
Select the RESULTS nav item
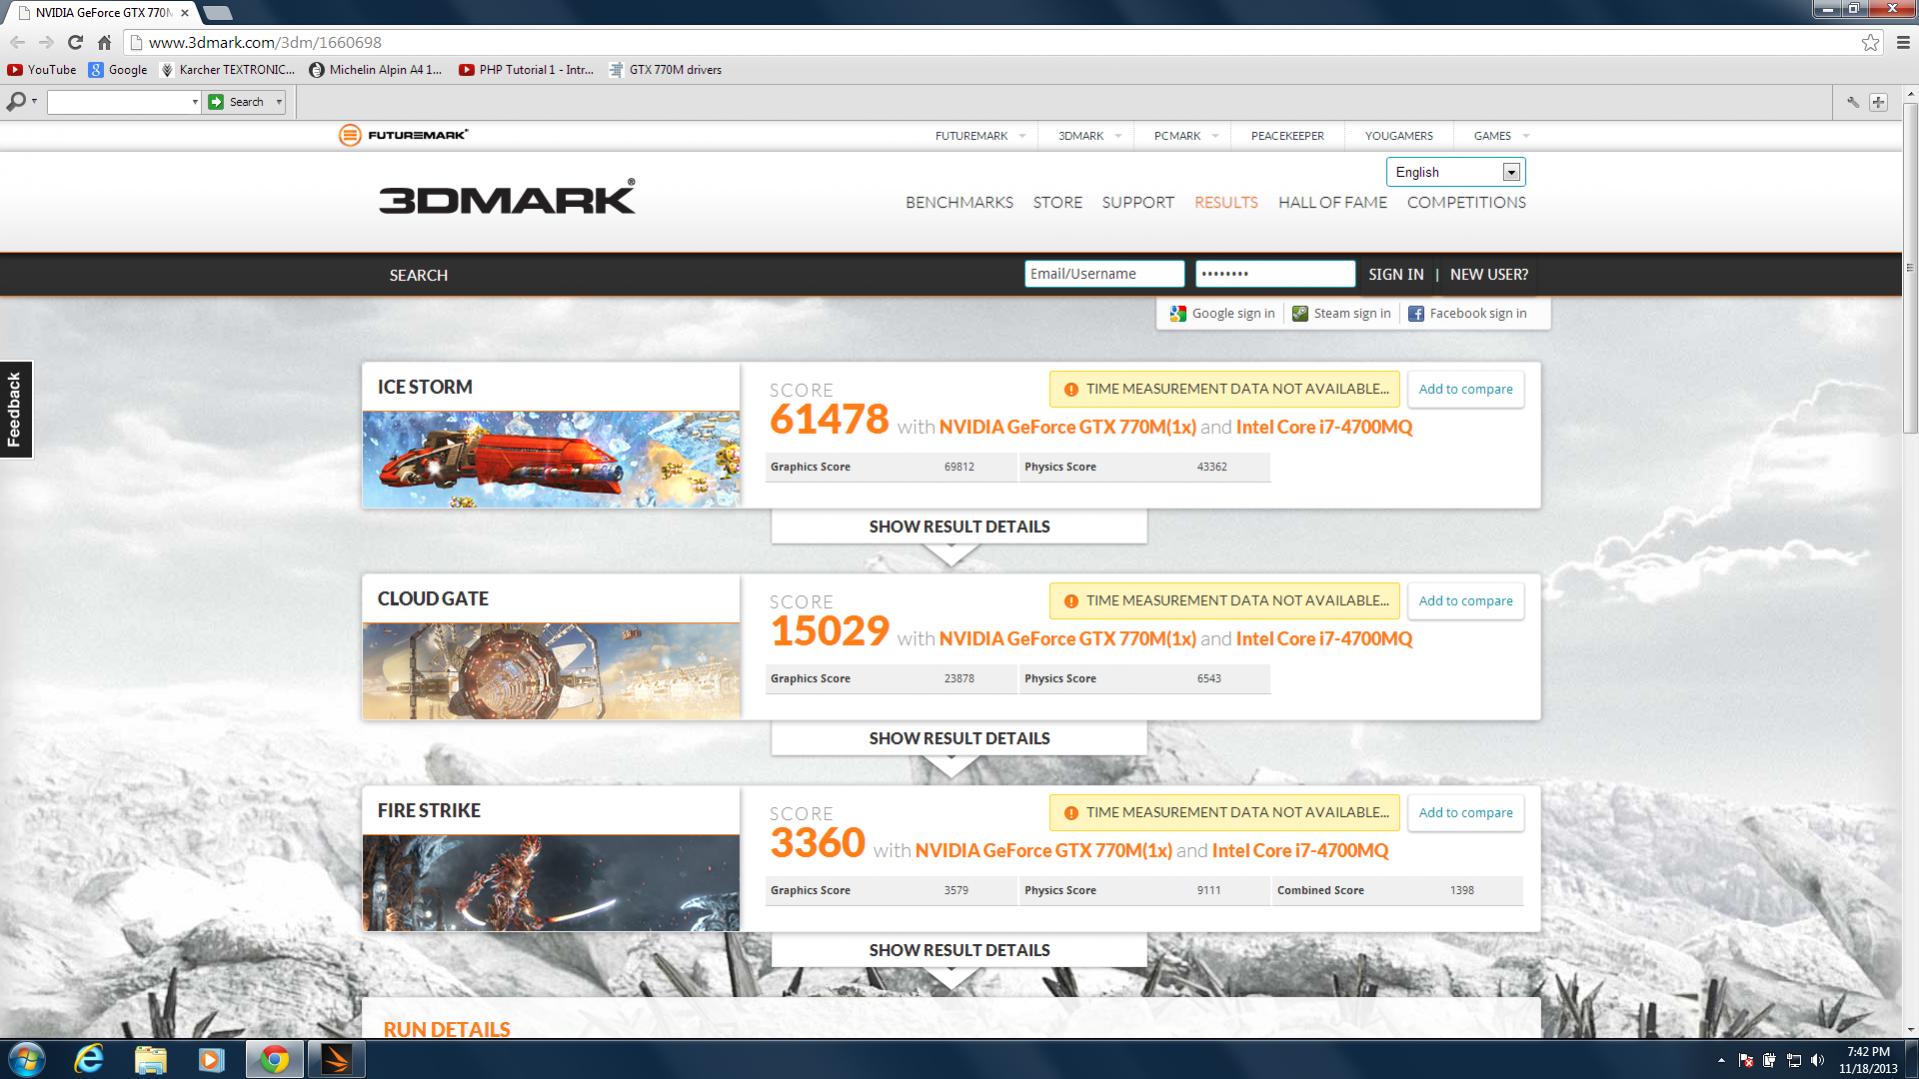point(1226,202)
